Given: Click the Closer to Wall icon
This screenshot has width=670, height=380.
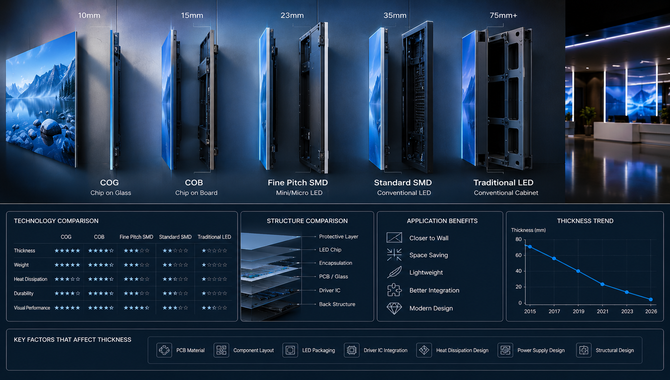Looking at the screenshot, I should click(394, 238).
